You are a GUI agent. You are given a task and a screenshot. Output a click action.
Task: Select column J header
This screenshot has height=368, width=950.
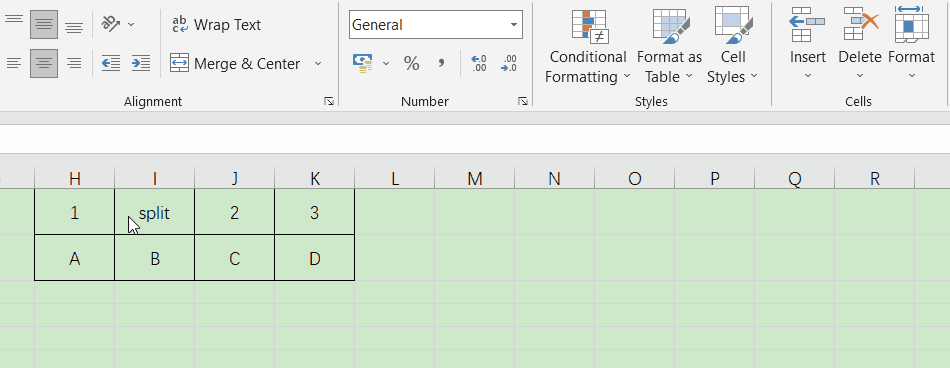234,178
